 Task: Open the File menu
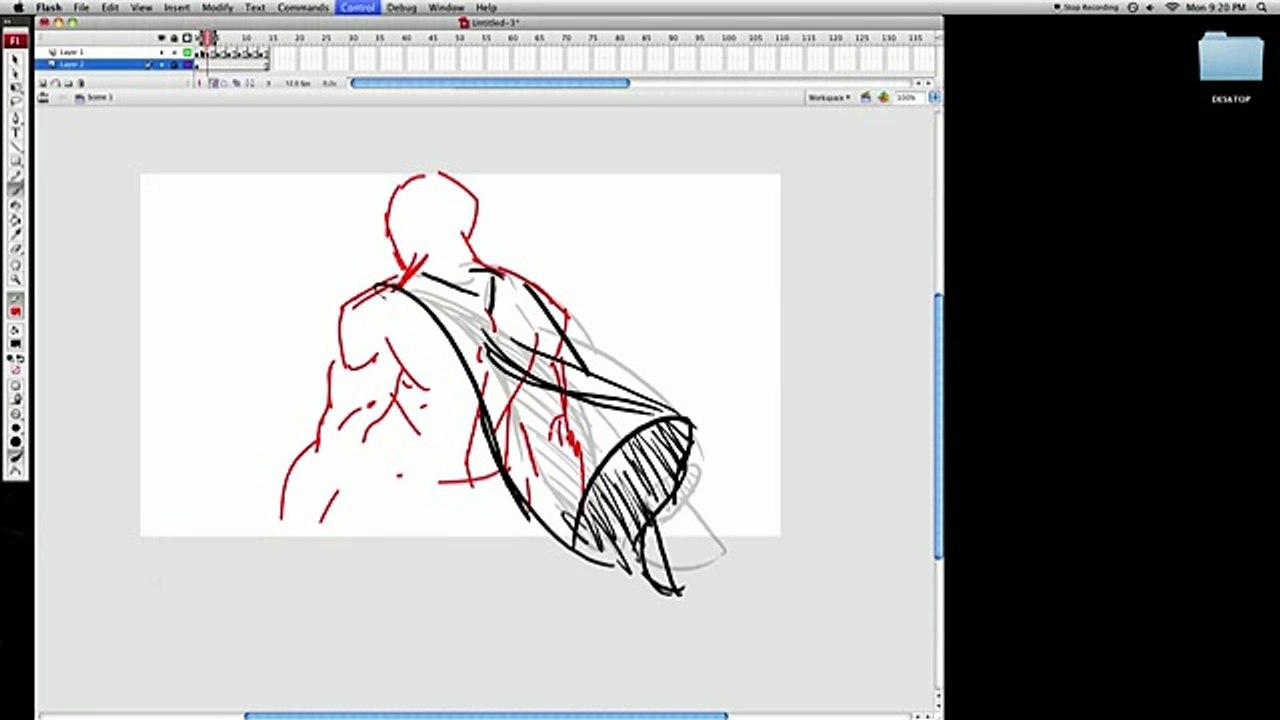coord(81,7)
